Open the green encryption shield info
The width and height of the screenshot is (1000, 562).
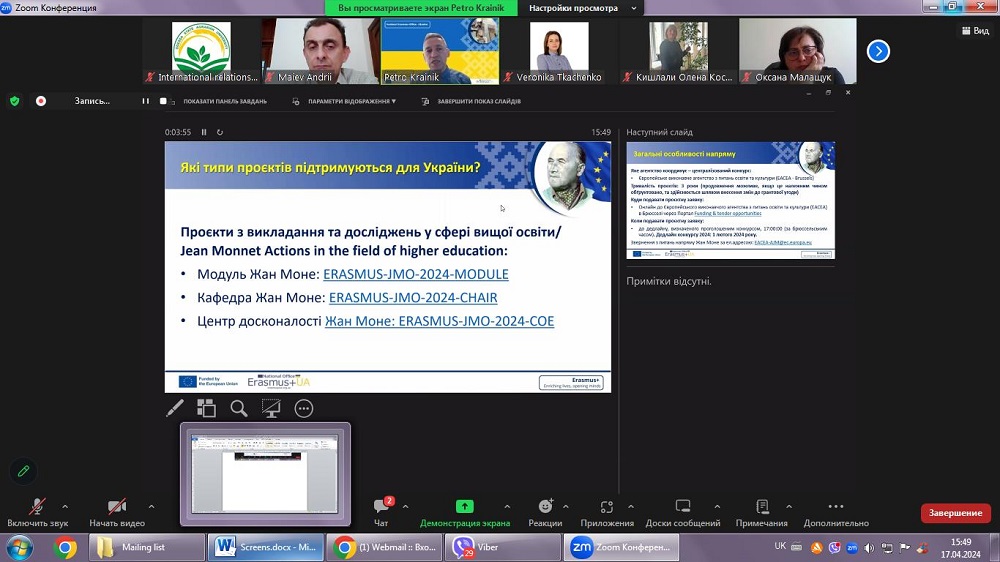pos(15,101)
